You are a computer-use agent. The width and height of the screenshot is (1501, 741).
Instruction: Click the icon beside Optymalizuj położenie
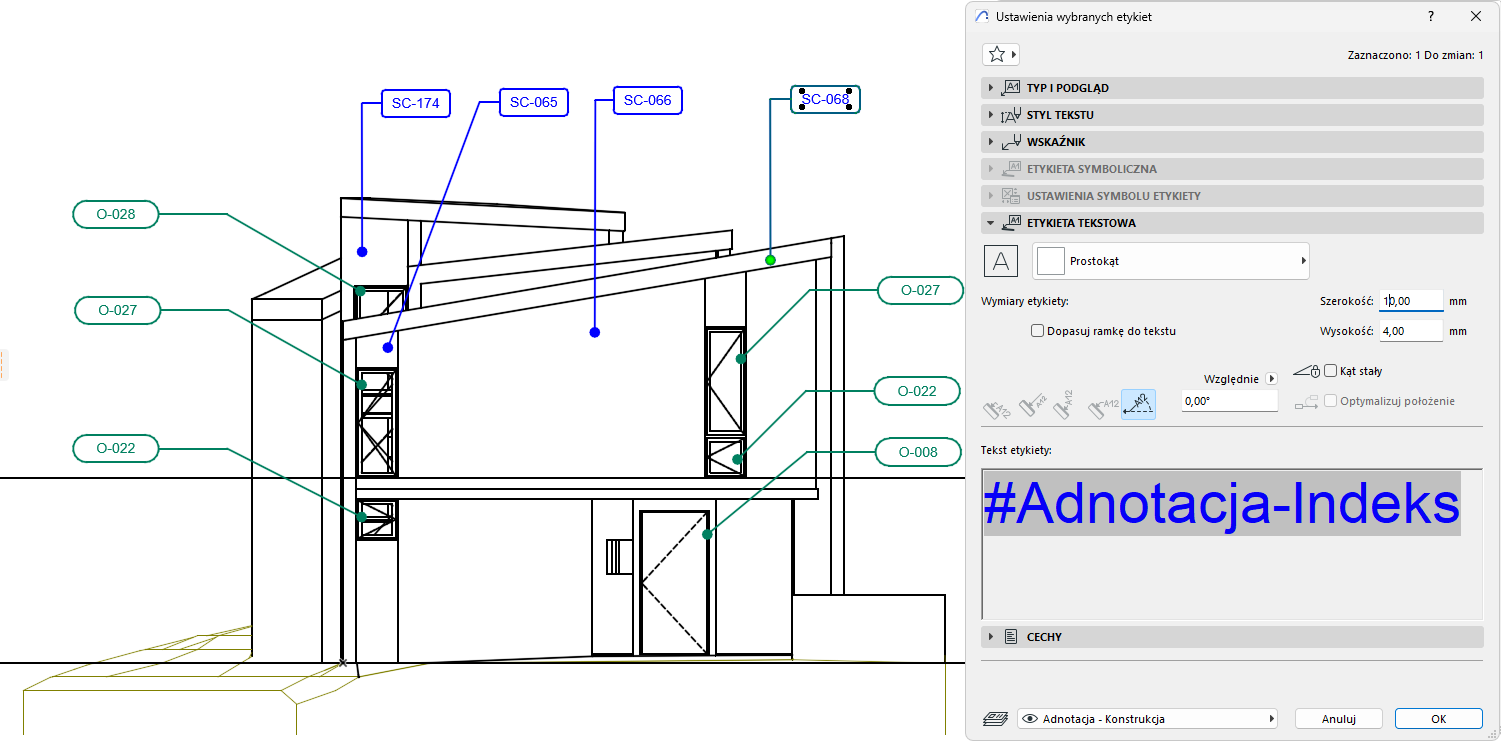coord(1307,402)
